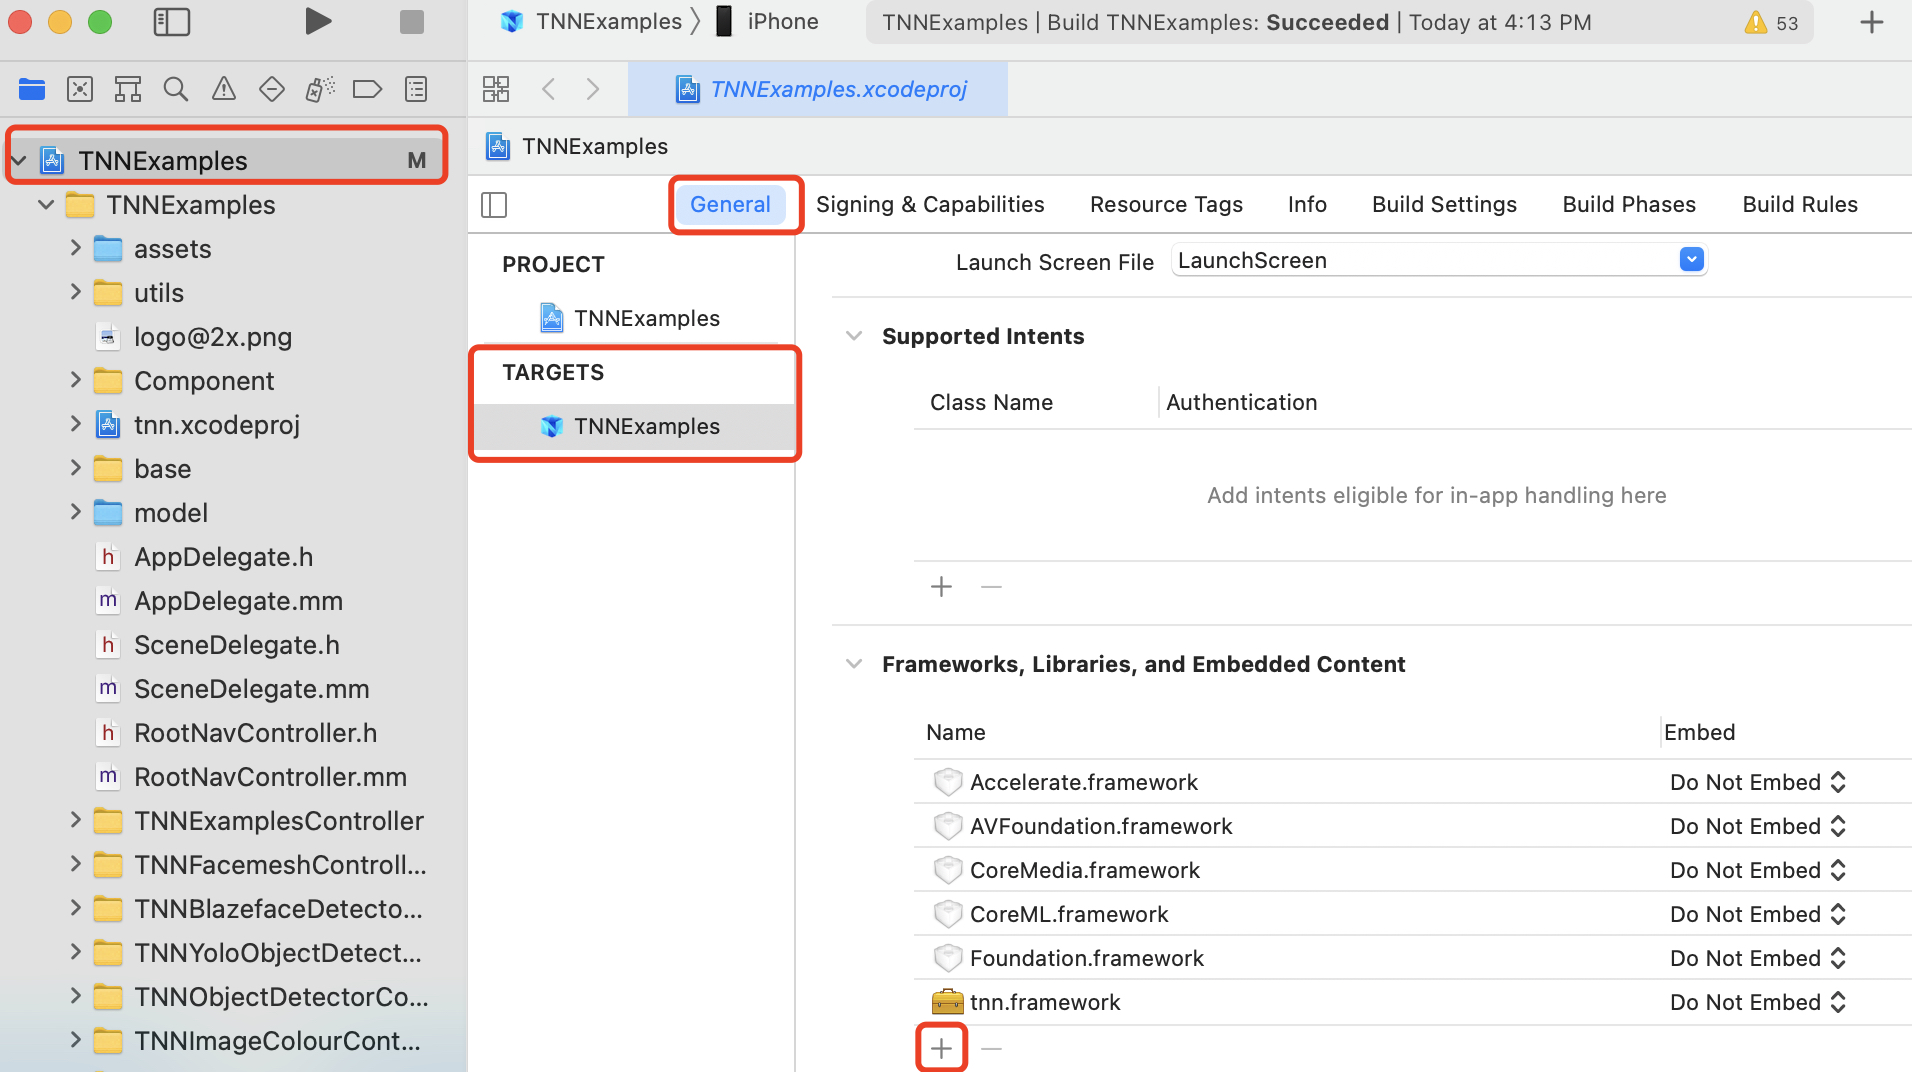Open the Build Phases tab

click(1629, 205)
